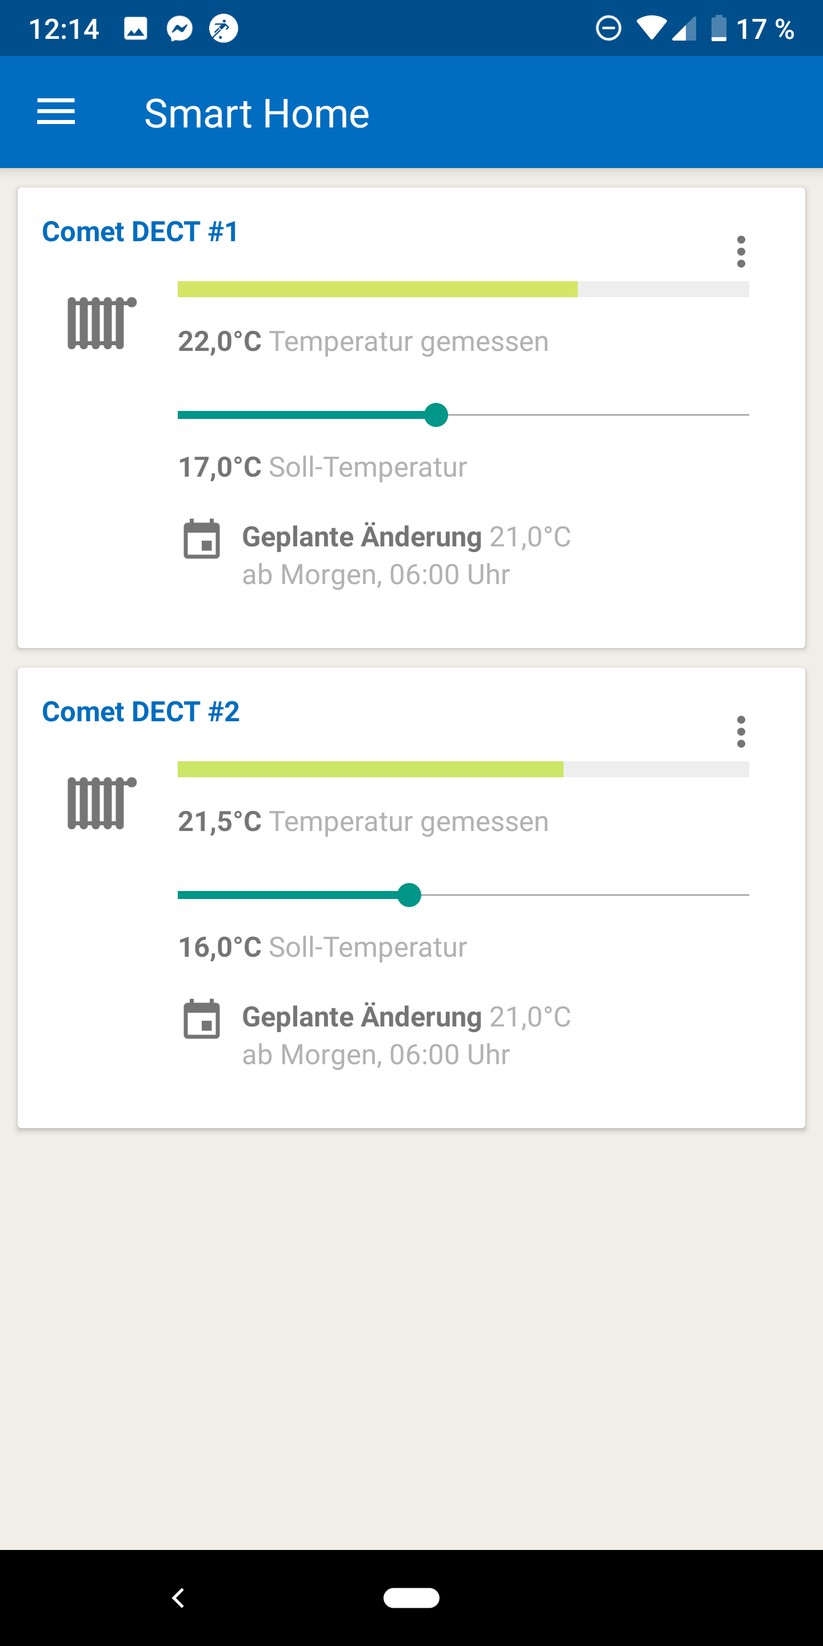Viewport: 823px width, 1646px height.
Task: Tap the do-not-disturb icon in status bar
Action: pyautogui.click(x=608, y=29)
